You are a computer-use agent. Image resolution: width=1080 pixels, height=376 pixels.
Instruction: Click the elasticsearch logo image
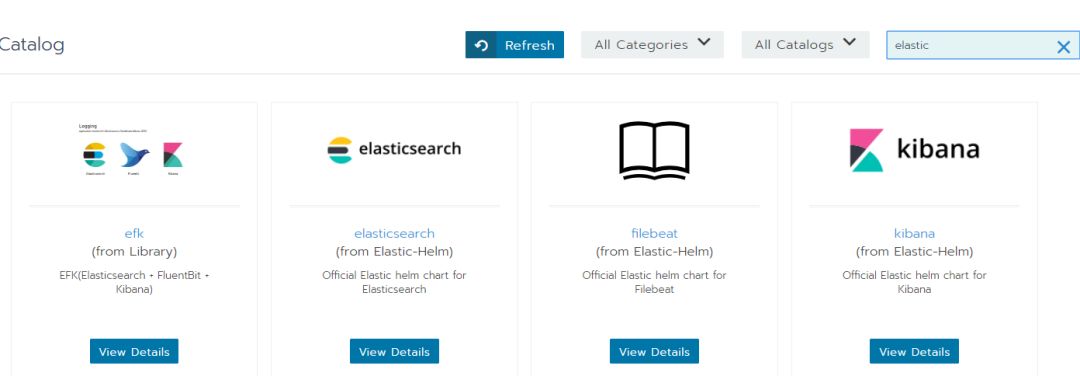point(394,149)
